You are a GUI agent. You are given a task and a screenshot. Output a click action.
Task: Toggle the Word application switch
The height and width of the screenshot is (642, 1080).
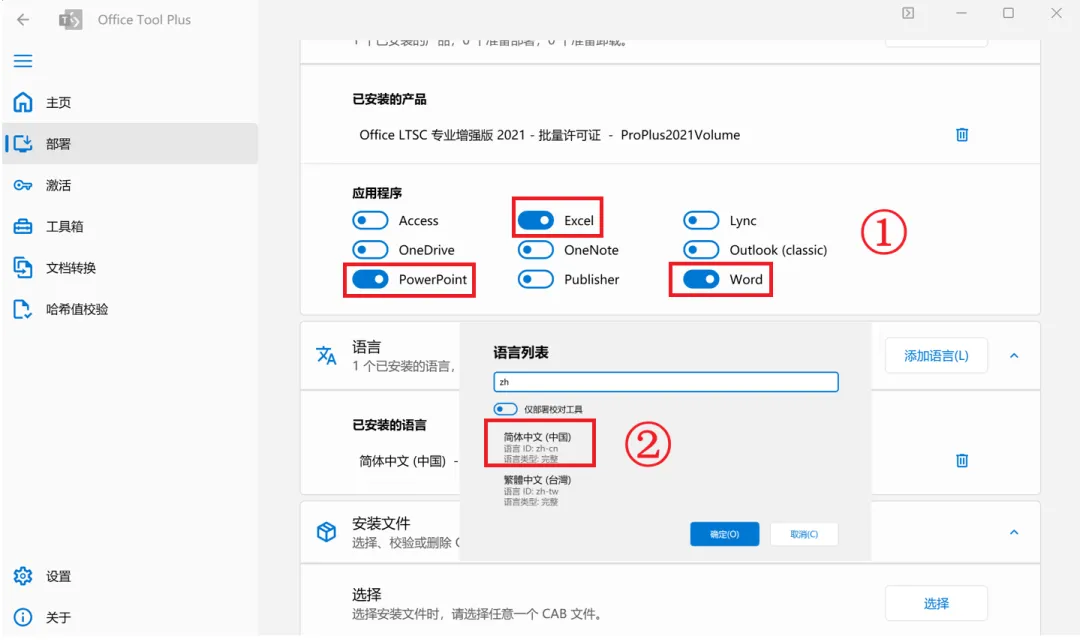pos(701,279)
